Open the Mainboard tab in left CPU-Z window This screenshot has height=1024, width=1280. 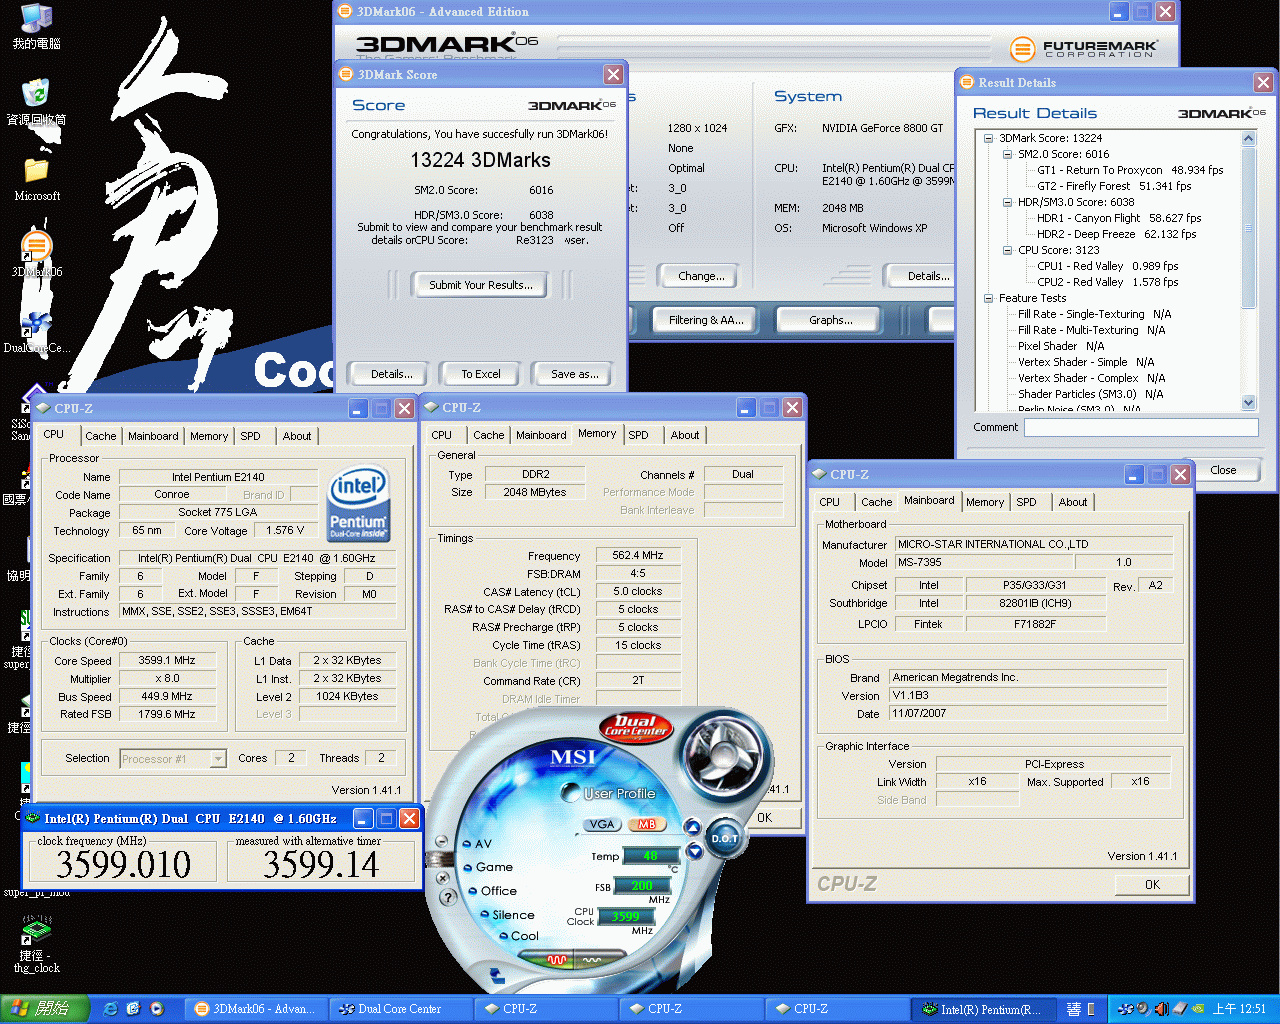point(153,436)
